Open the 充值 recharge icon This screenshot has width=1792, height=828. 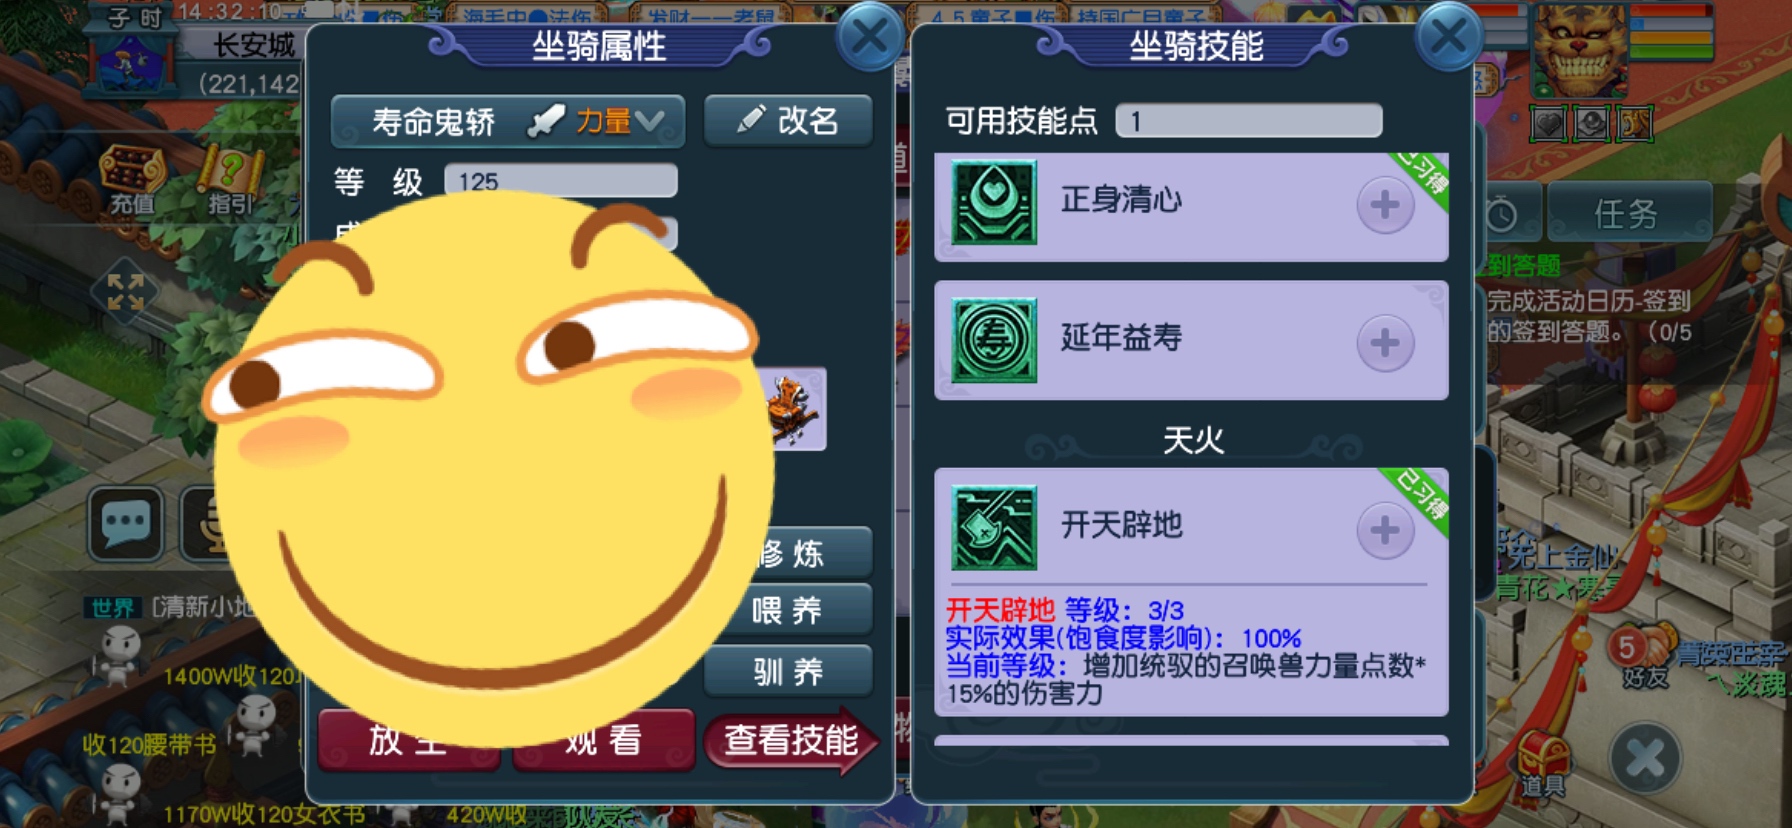pyautogui.click(x=132, y=180)
